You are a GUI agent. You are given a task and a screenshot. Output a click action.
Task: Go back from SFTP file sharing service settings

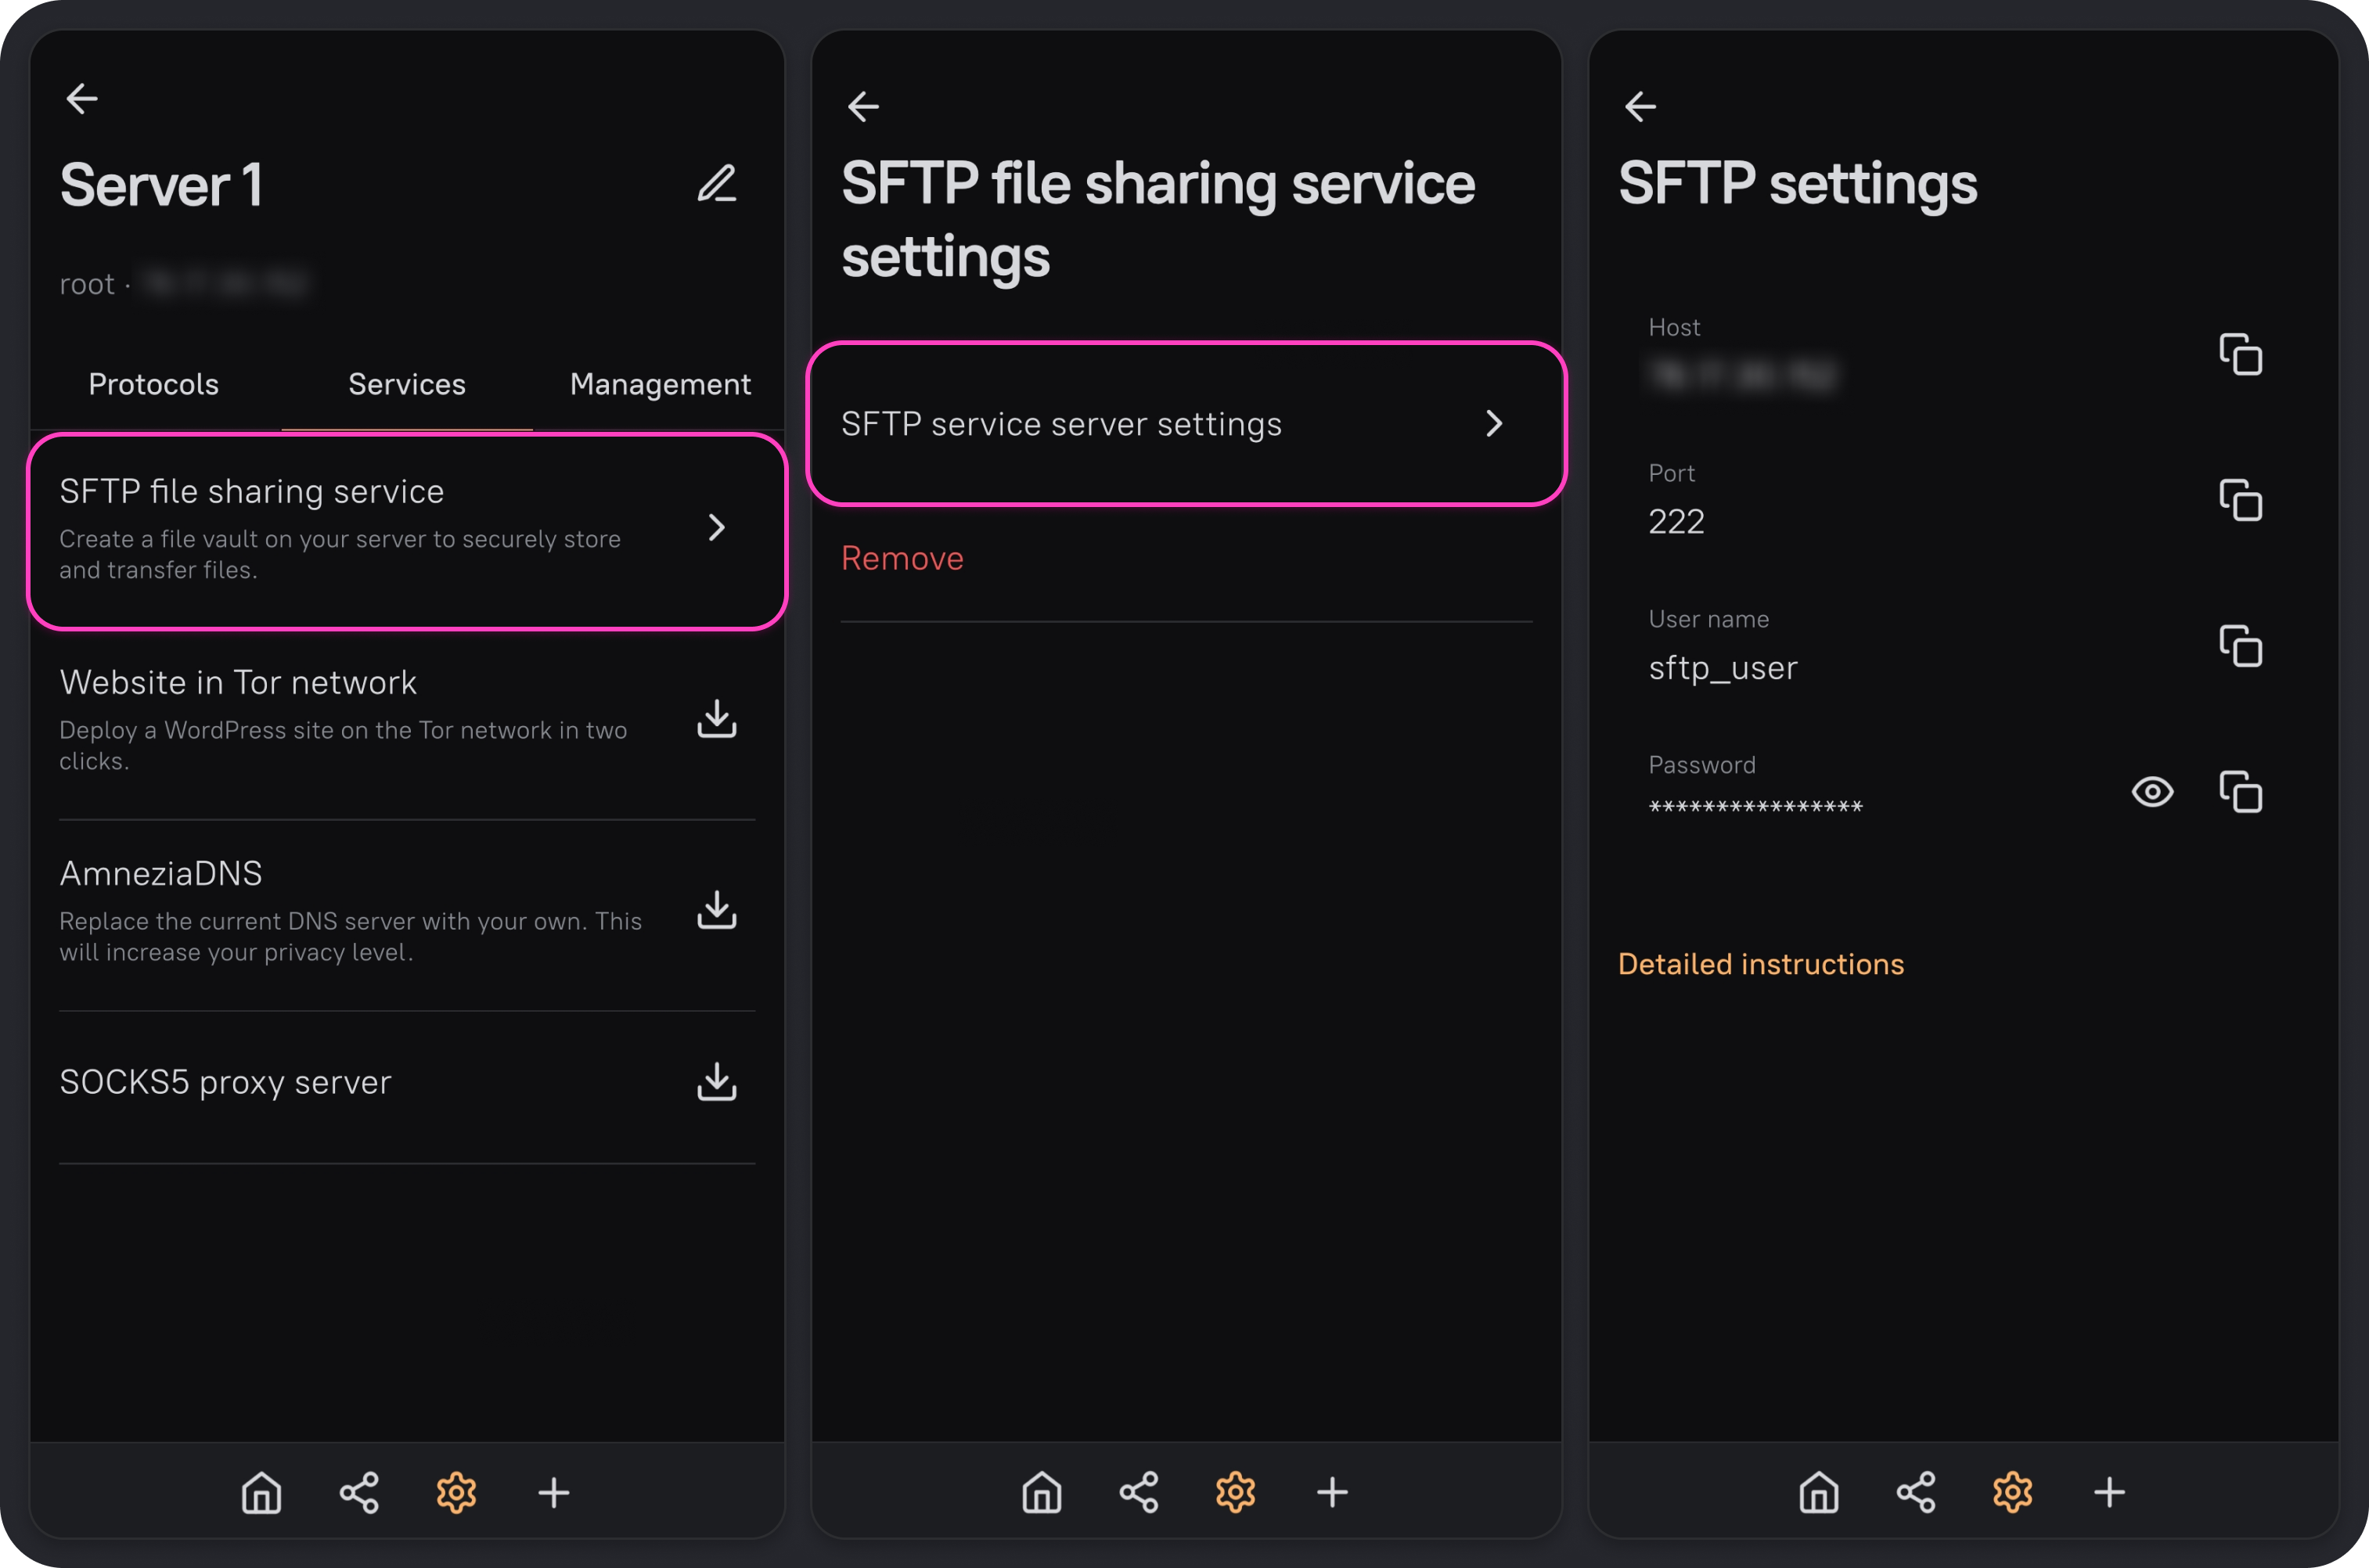[x=863, y=106]
